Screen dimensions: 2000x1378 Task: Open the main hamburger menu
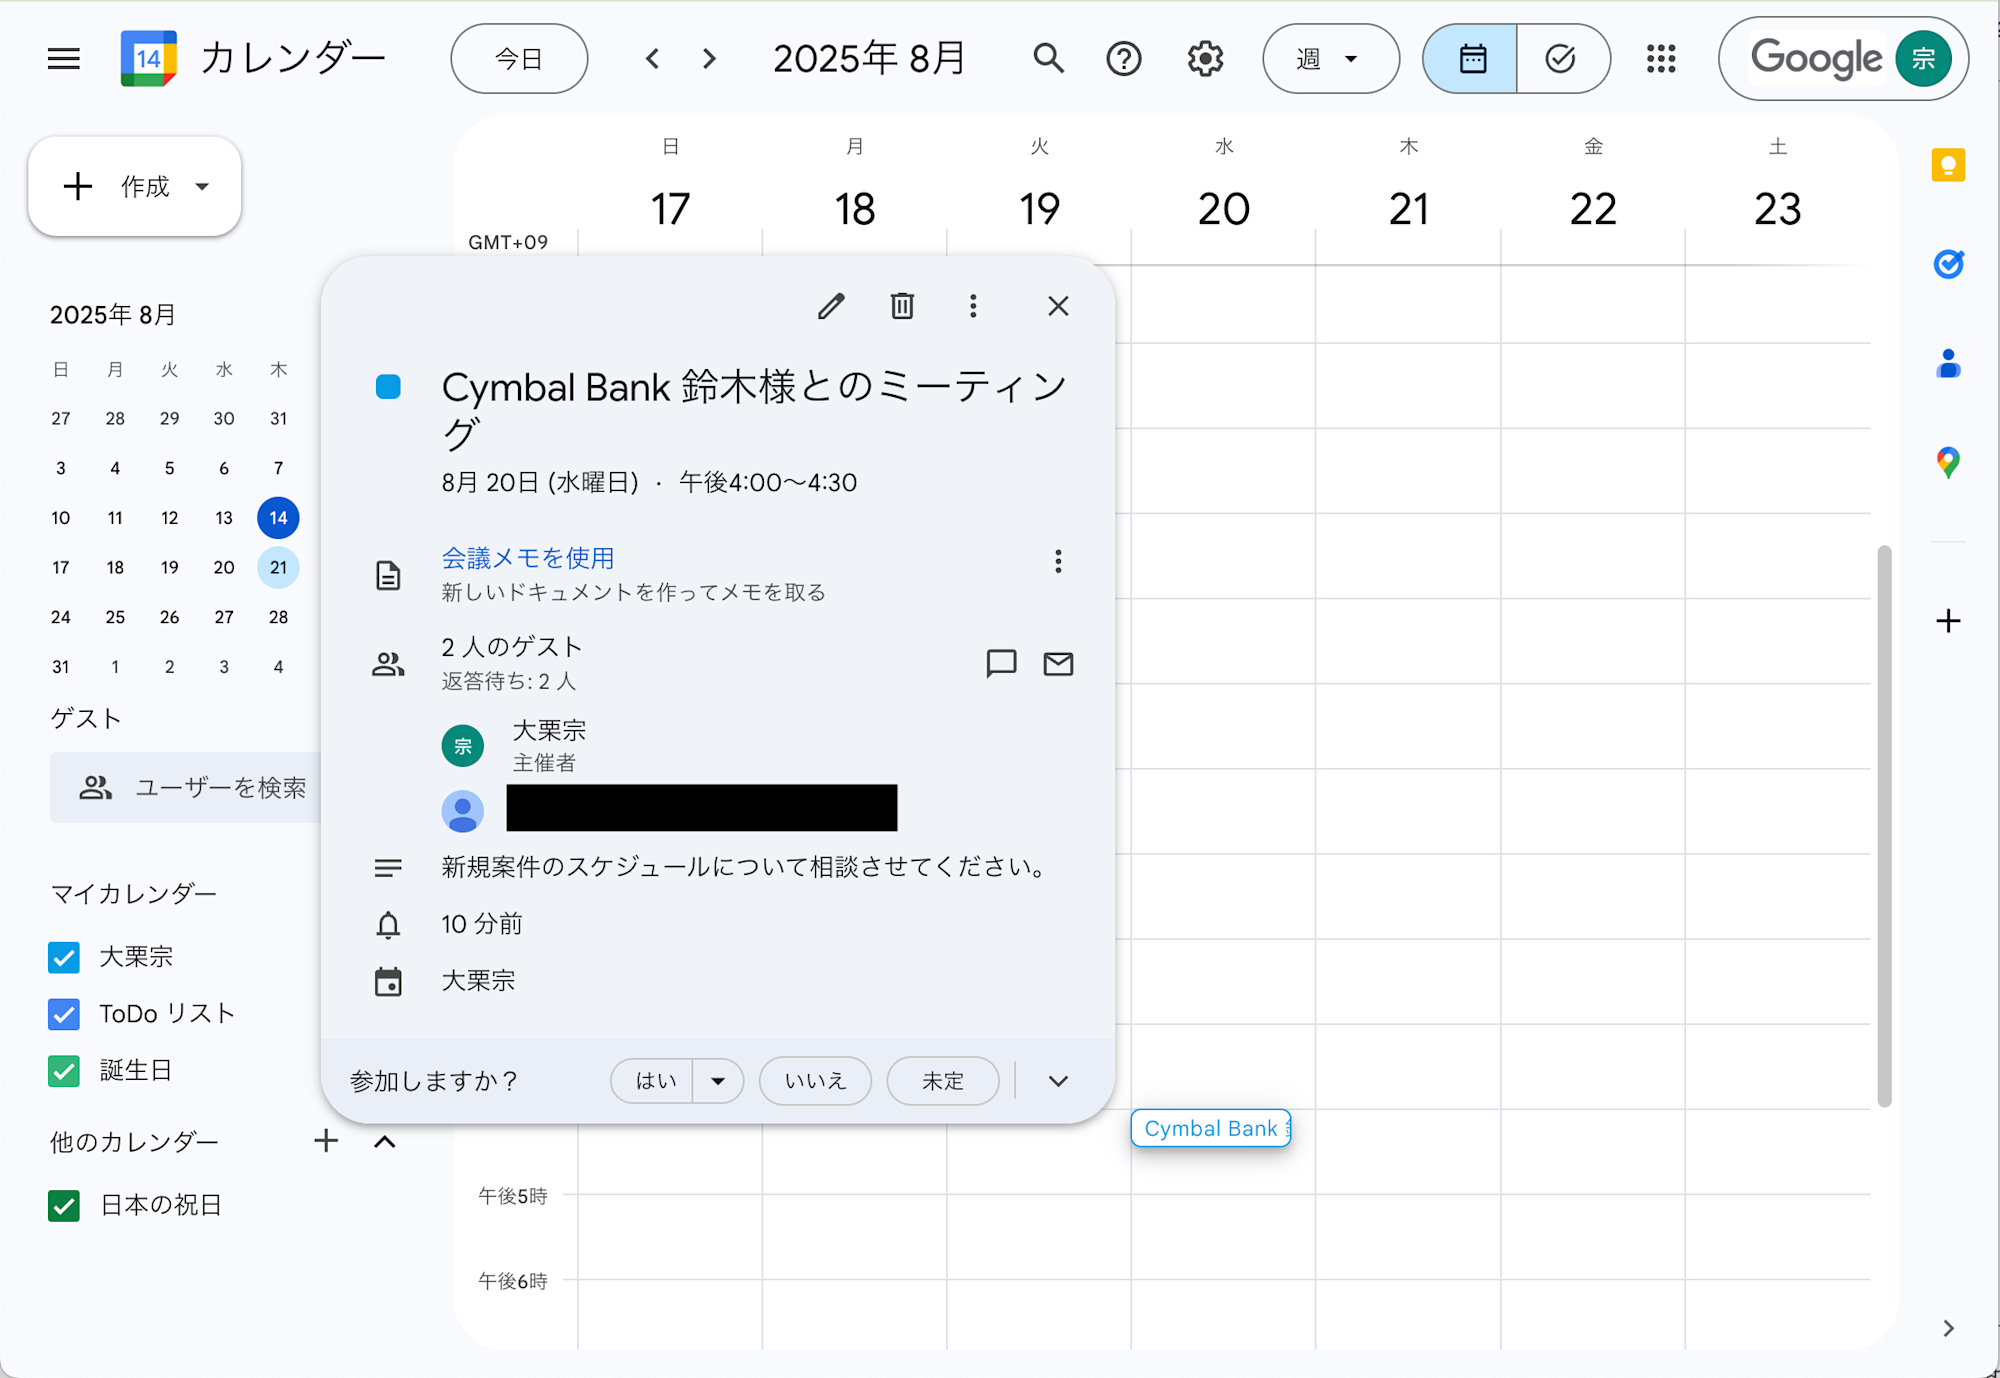64,59
